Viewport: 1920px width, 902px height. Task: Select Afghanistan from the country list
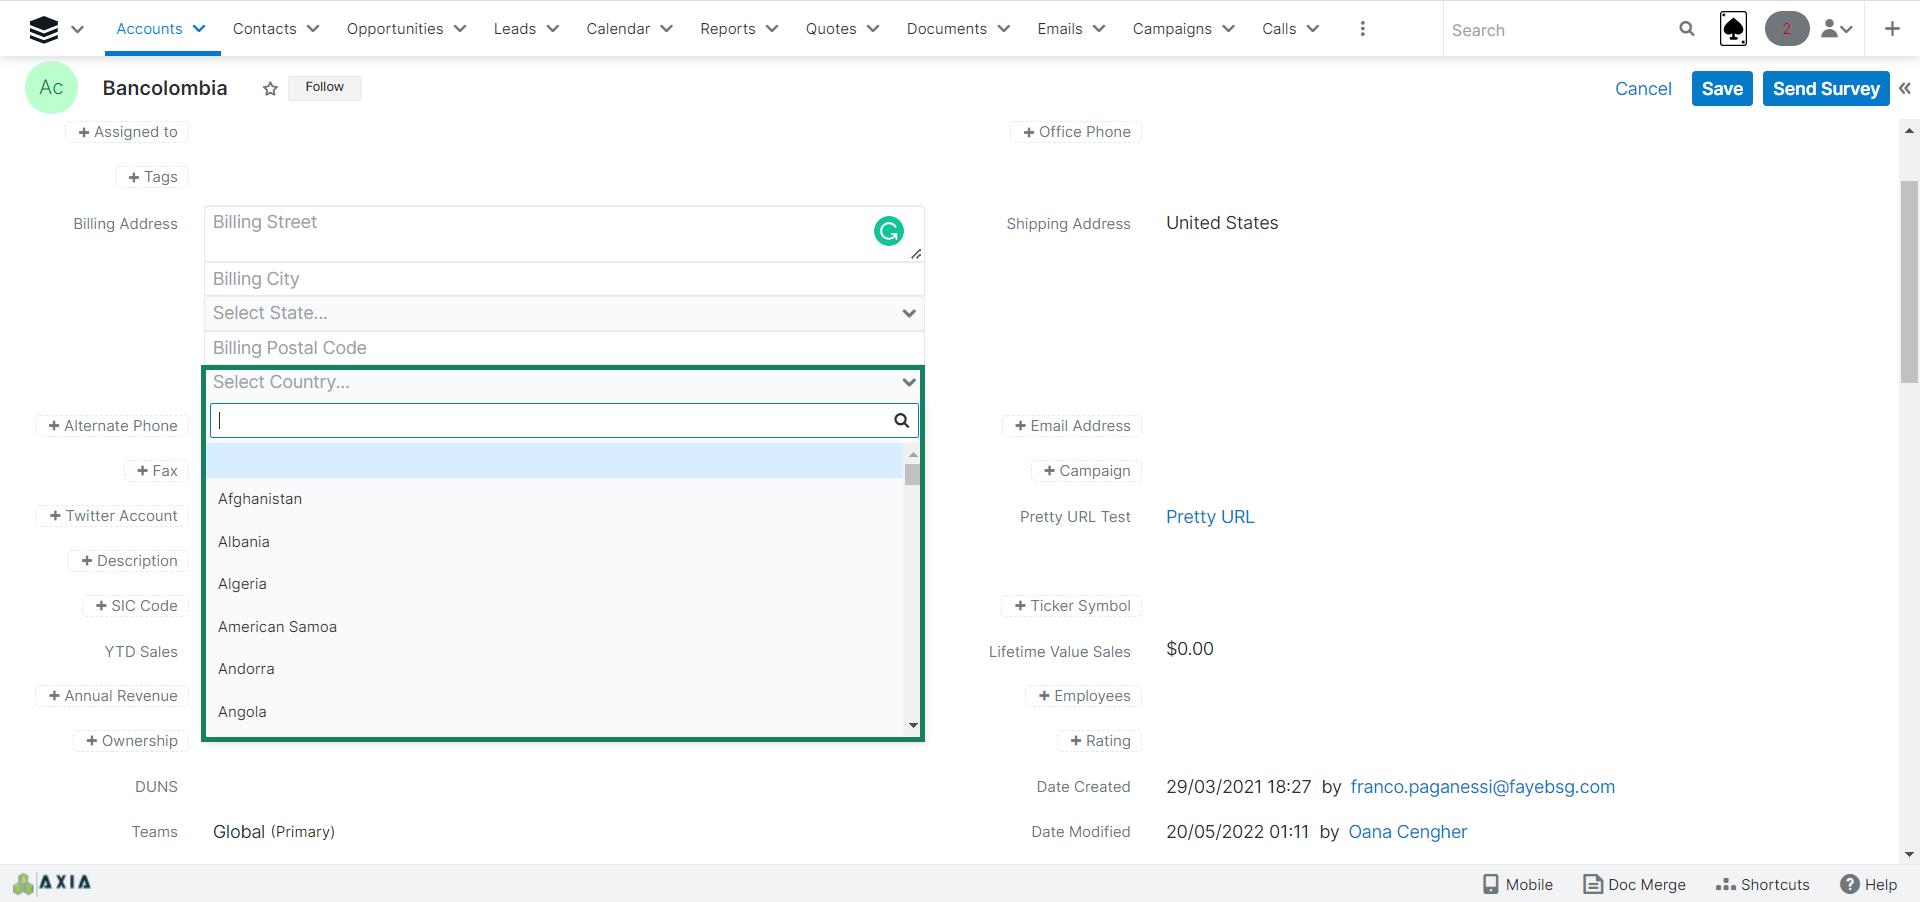[x=555, y=499]
